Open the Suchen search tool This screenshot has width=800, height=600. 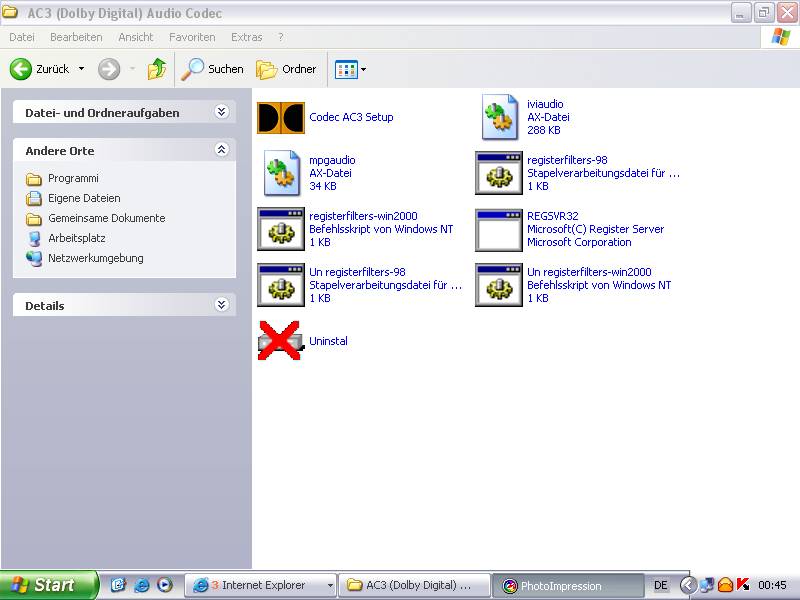[212, 69]
